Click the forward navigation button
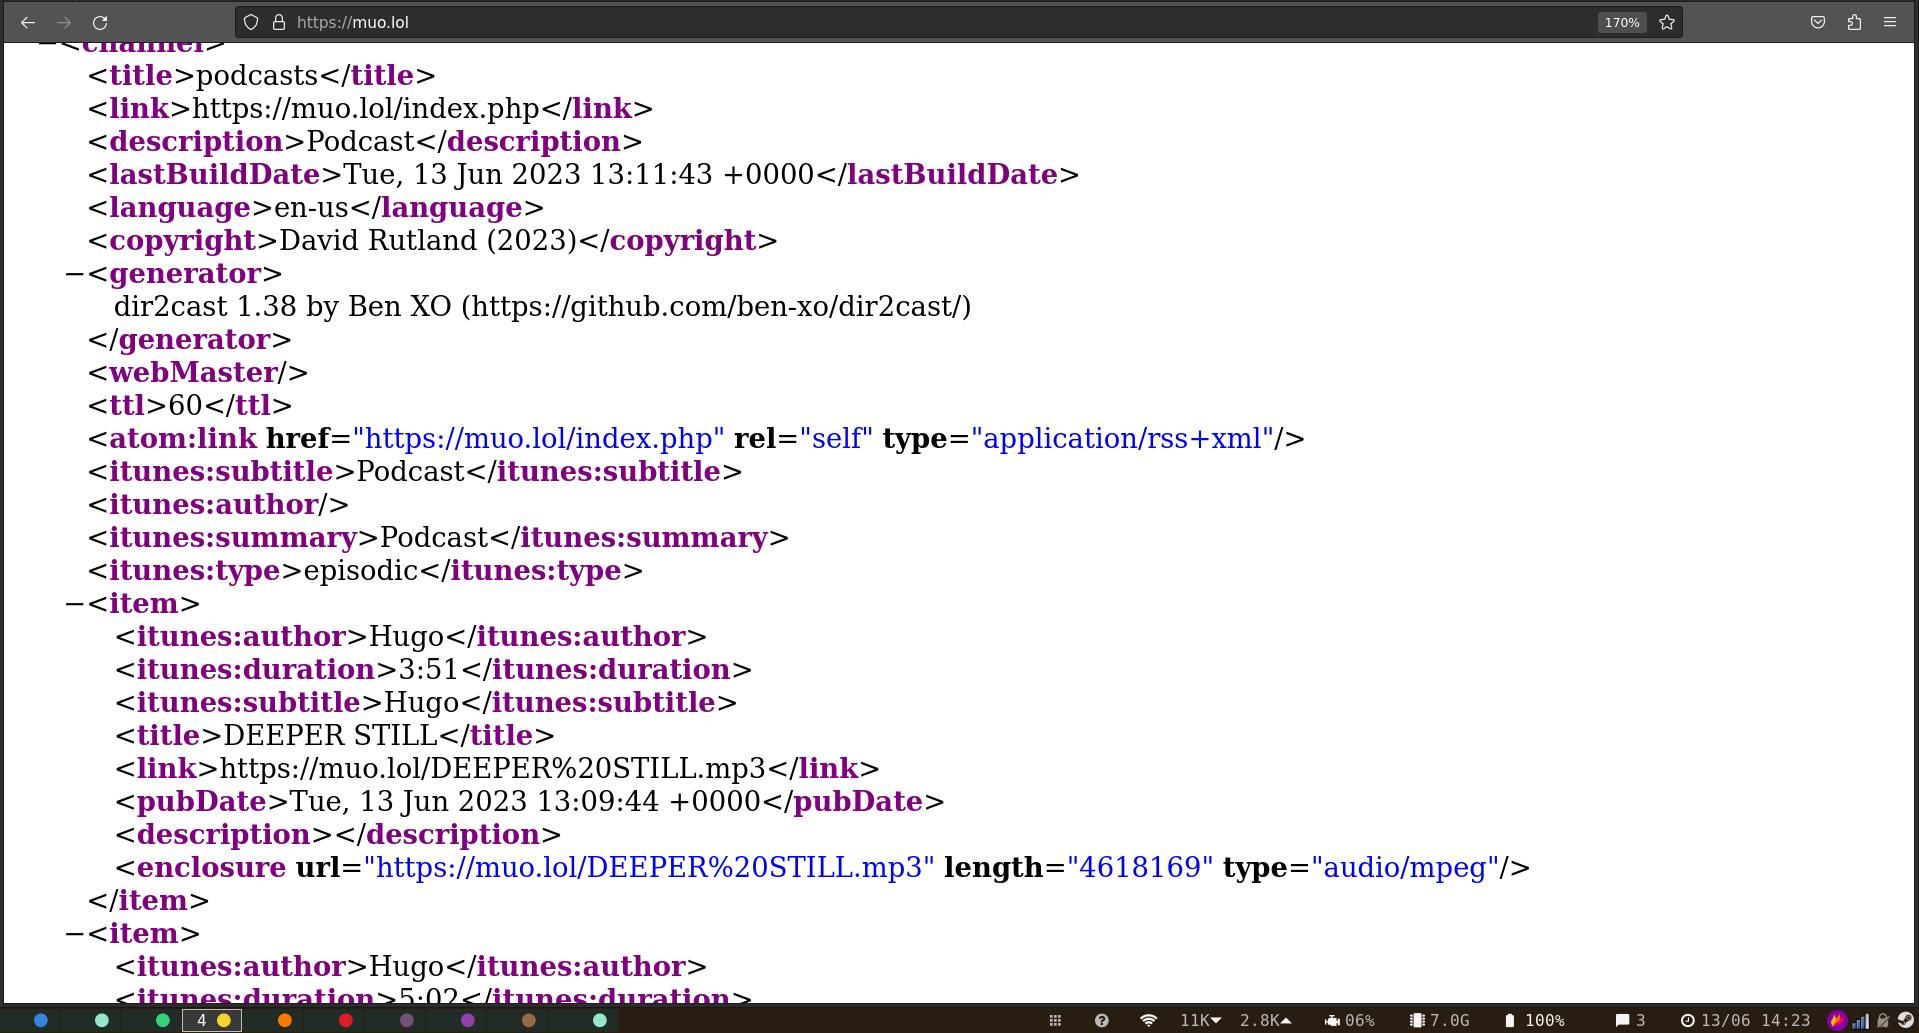 [x=64, y=22]
